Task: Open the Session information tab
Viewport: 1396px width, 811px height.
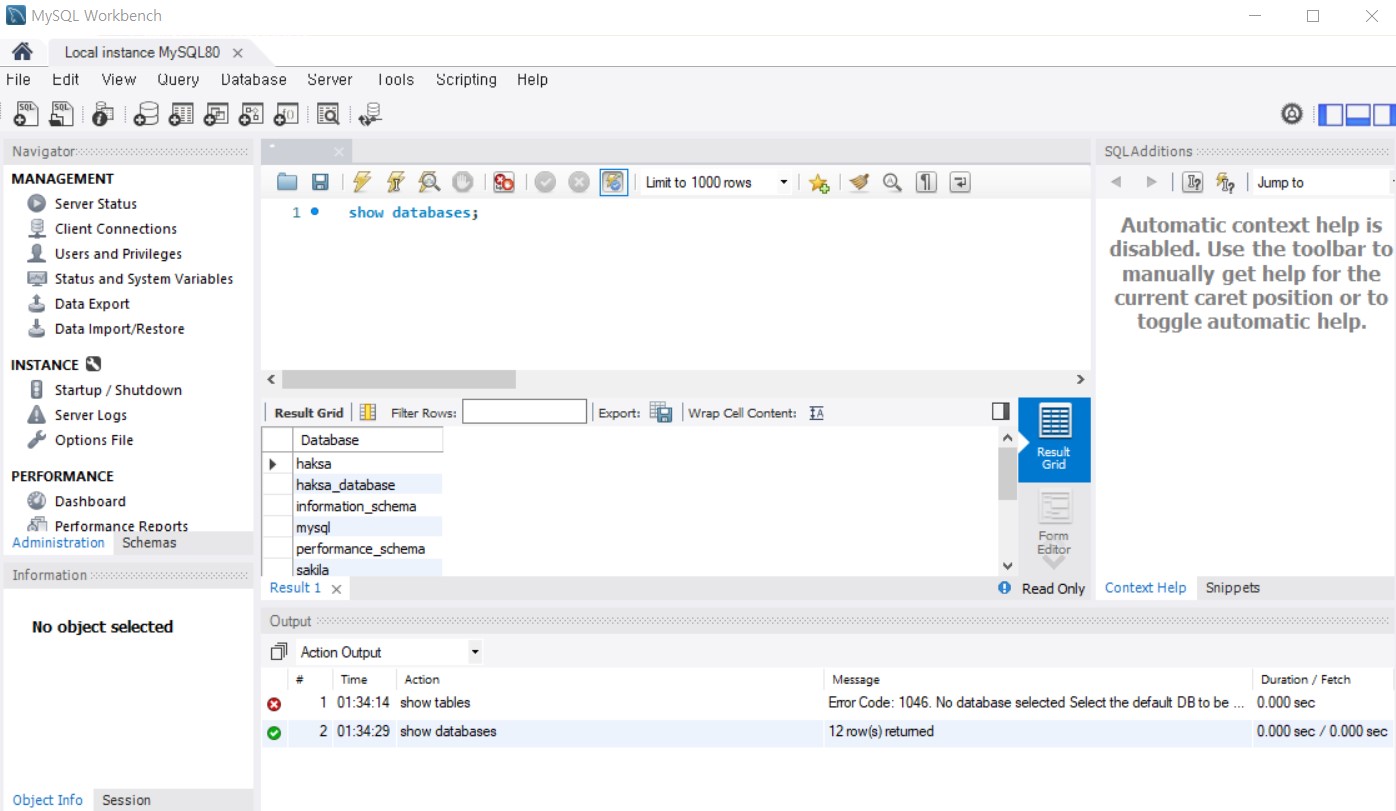Action: pyautogui.click(x=126, y=800)
